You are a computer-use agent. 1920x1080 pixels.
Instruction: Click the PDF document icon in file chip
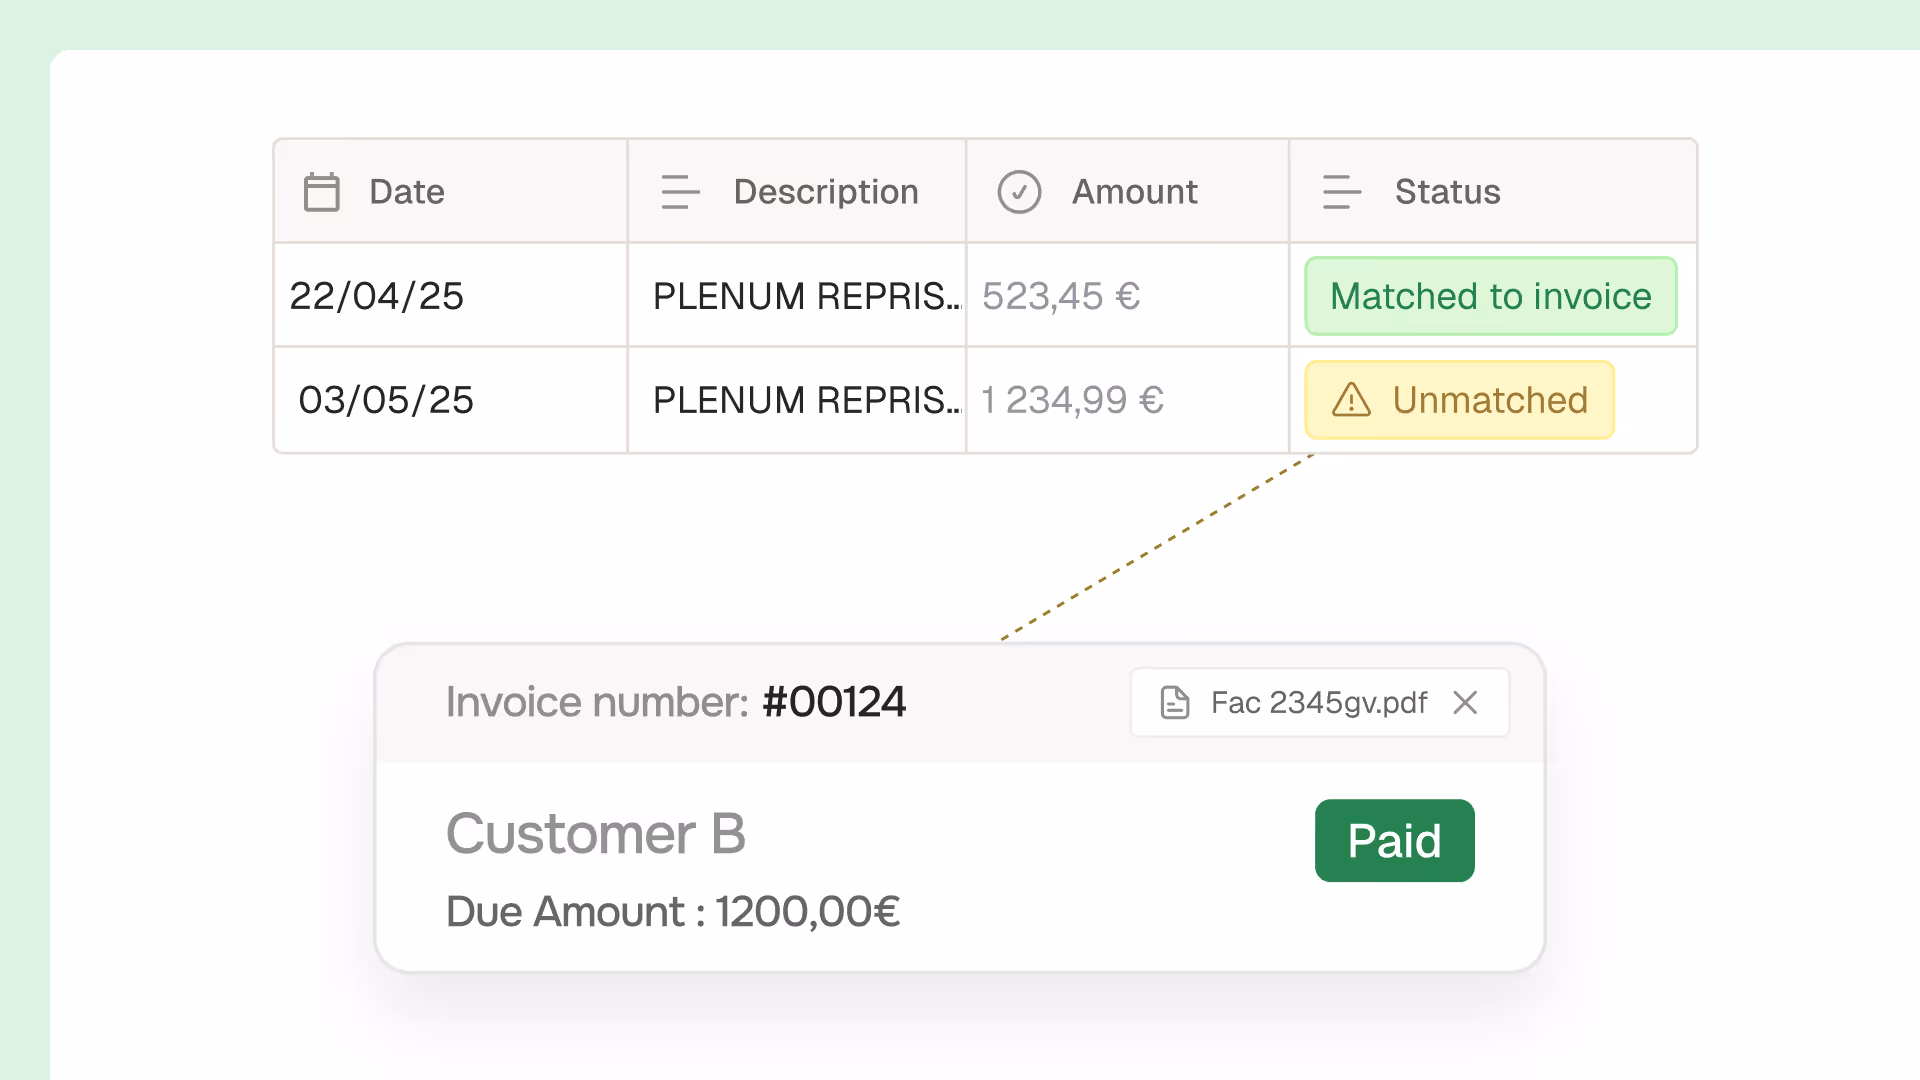[1175, 703]
